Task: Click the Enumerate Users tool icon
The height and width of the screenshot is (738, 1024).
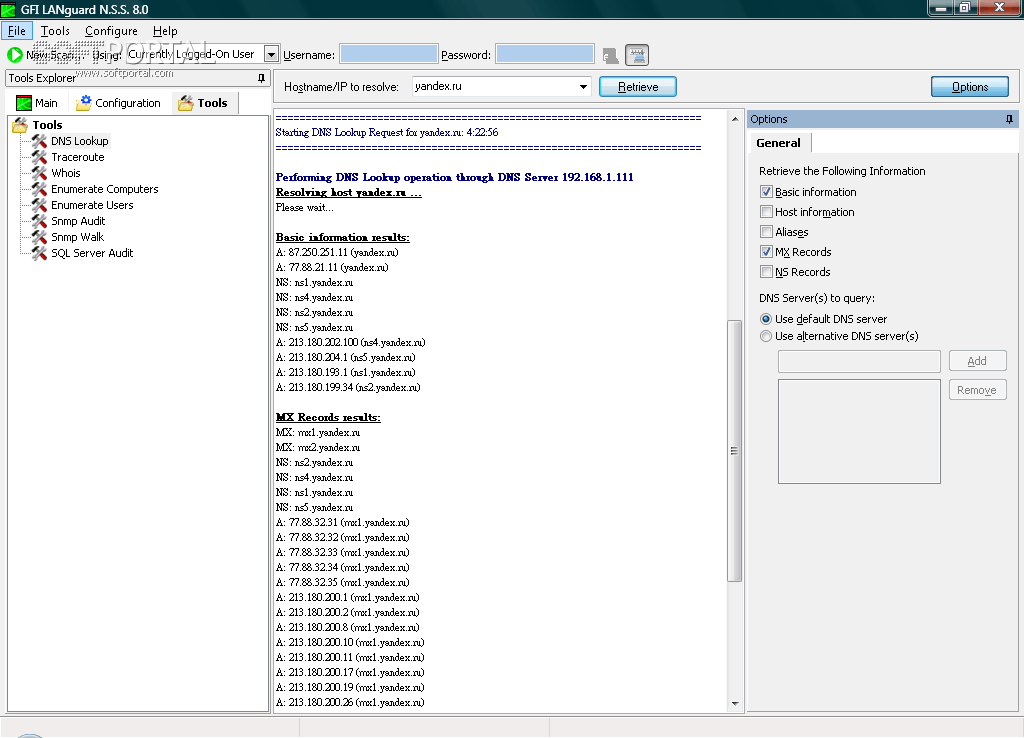Action: click(40, 205)
